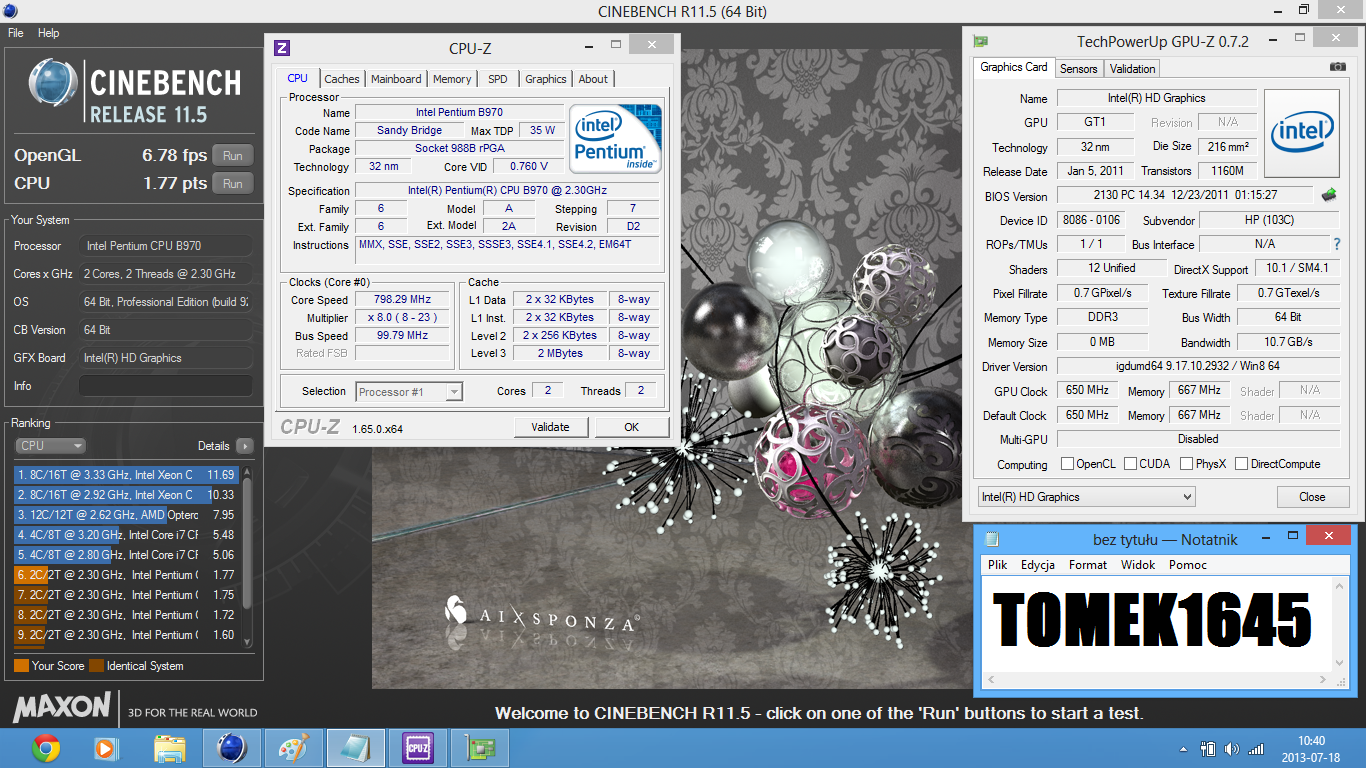
Task: Run the CPU benchmark
Action: pos(233,184)
